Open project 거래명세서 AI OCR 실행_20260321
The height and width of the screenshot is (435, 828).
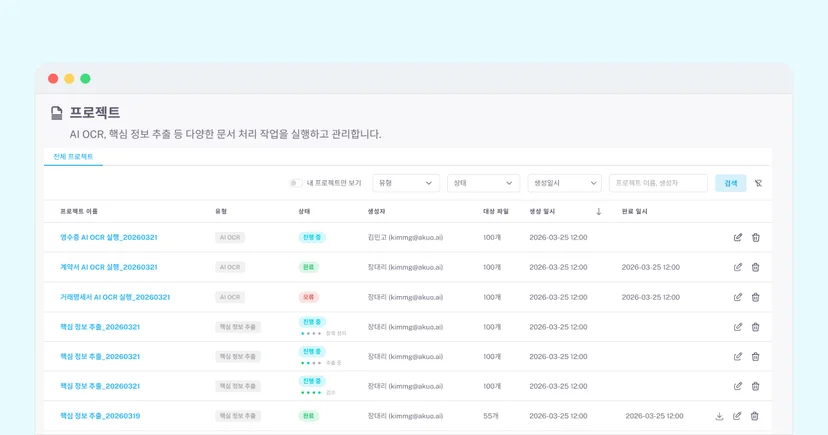pos(115,297)
